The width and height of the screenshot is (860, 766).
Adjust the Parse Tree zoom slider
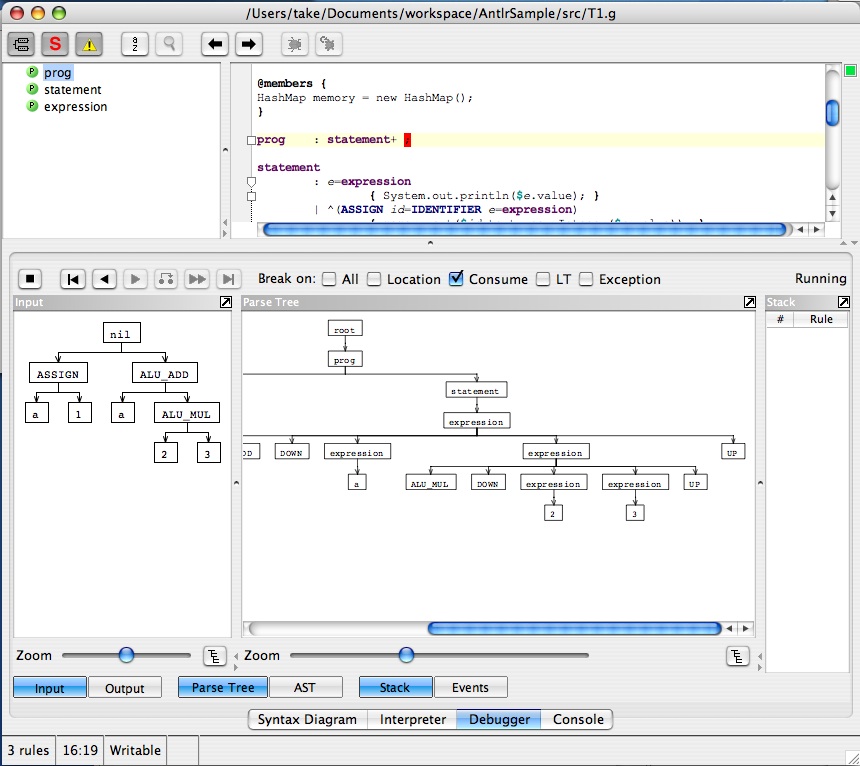tap(405, 655)
